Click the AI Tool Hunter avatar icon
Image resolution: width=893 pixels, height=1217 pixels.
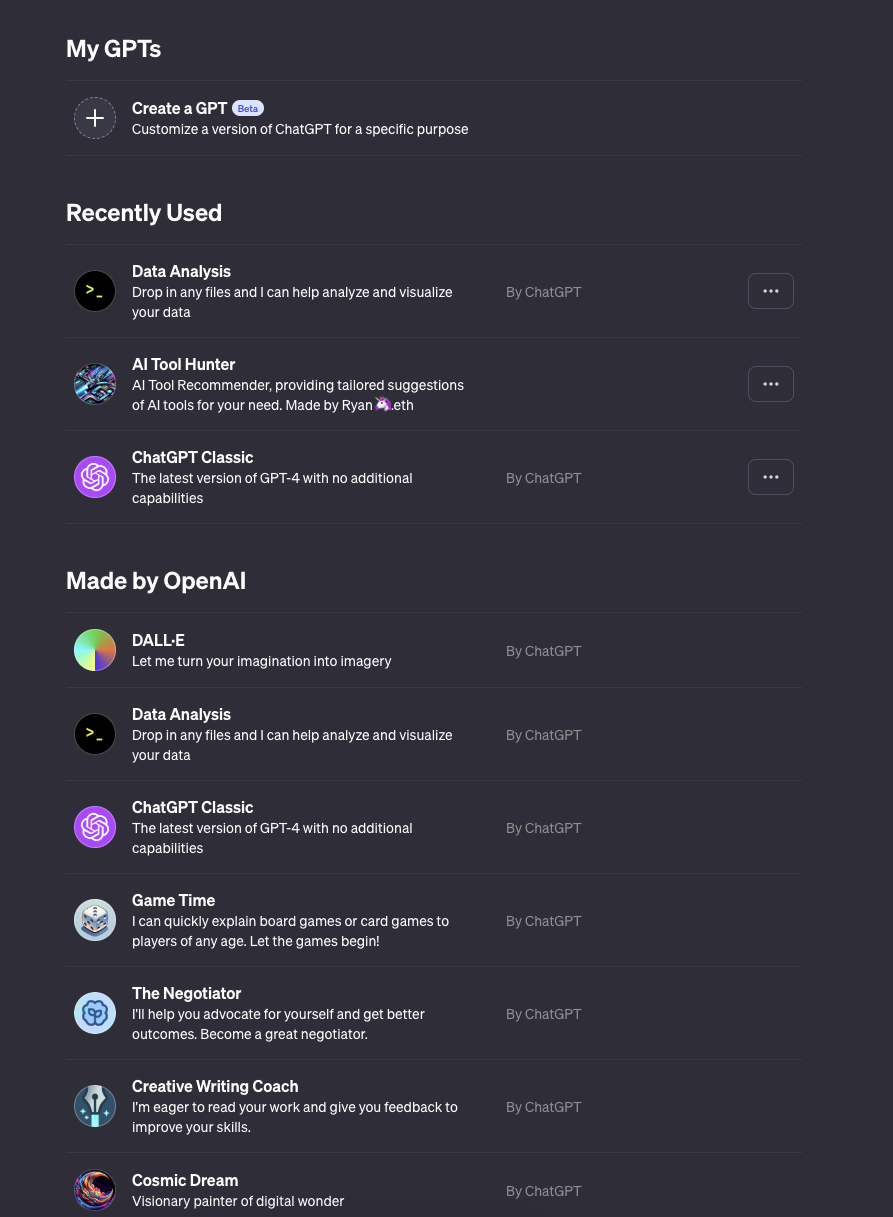tap(95, 384)
